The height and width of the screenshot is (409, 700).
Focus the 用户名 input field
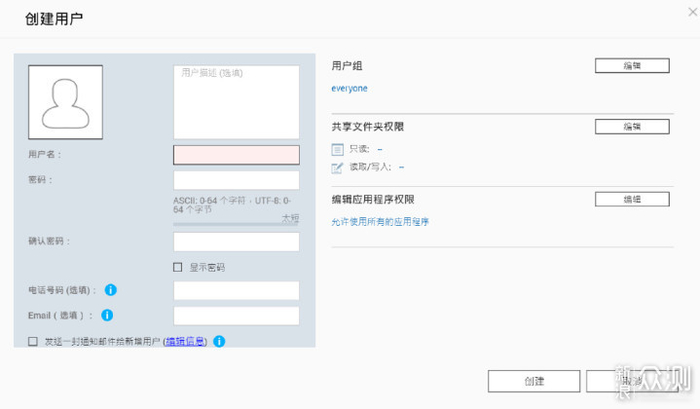[236, 155]
